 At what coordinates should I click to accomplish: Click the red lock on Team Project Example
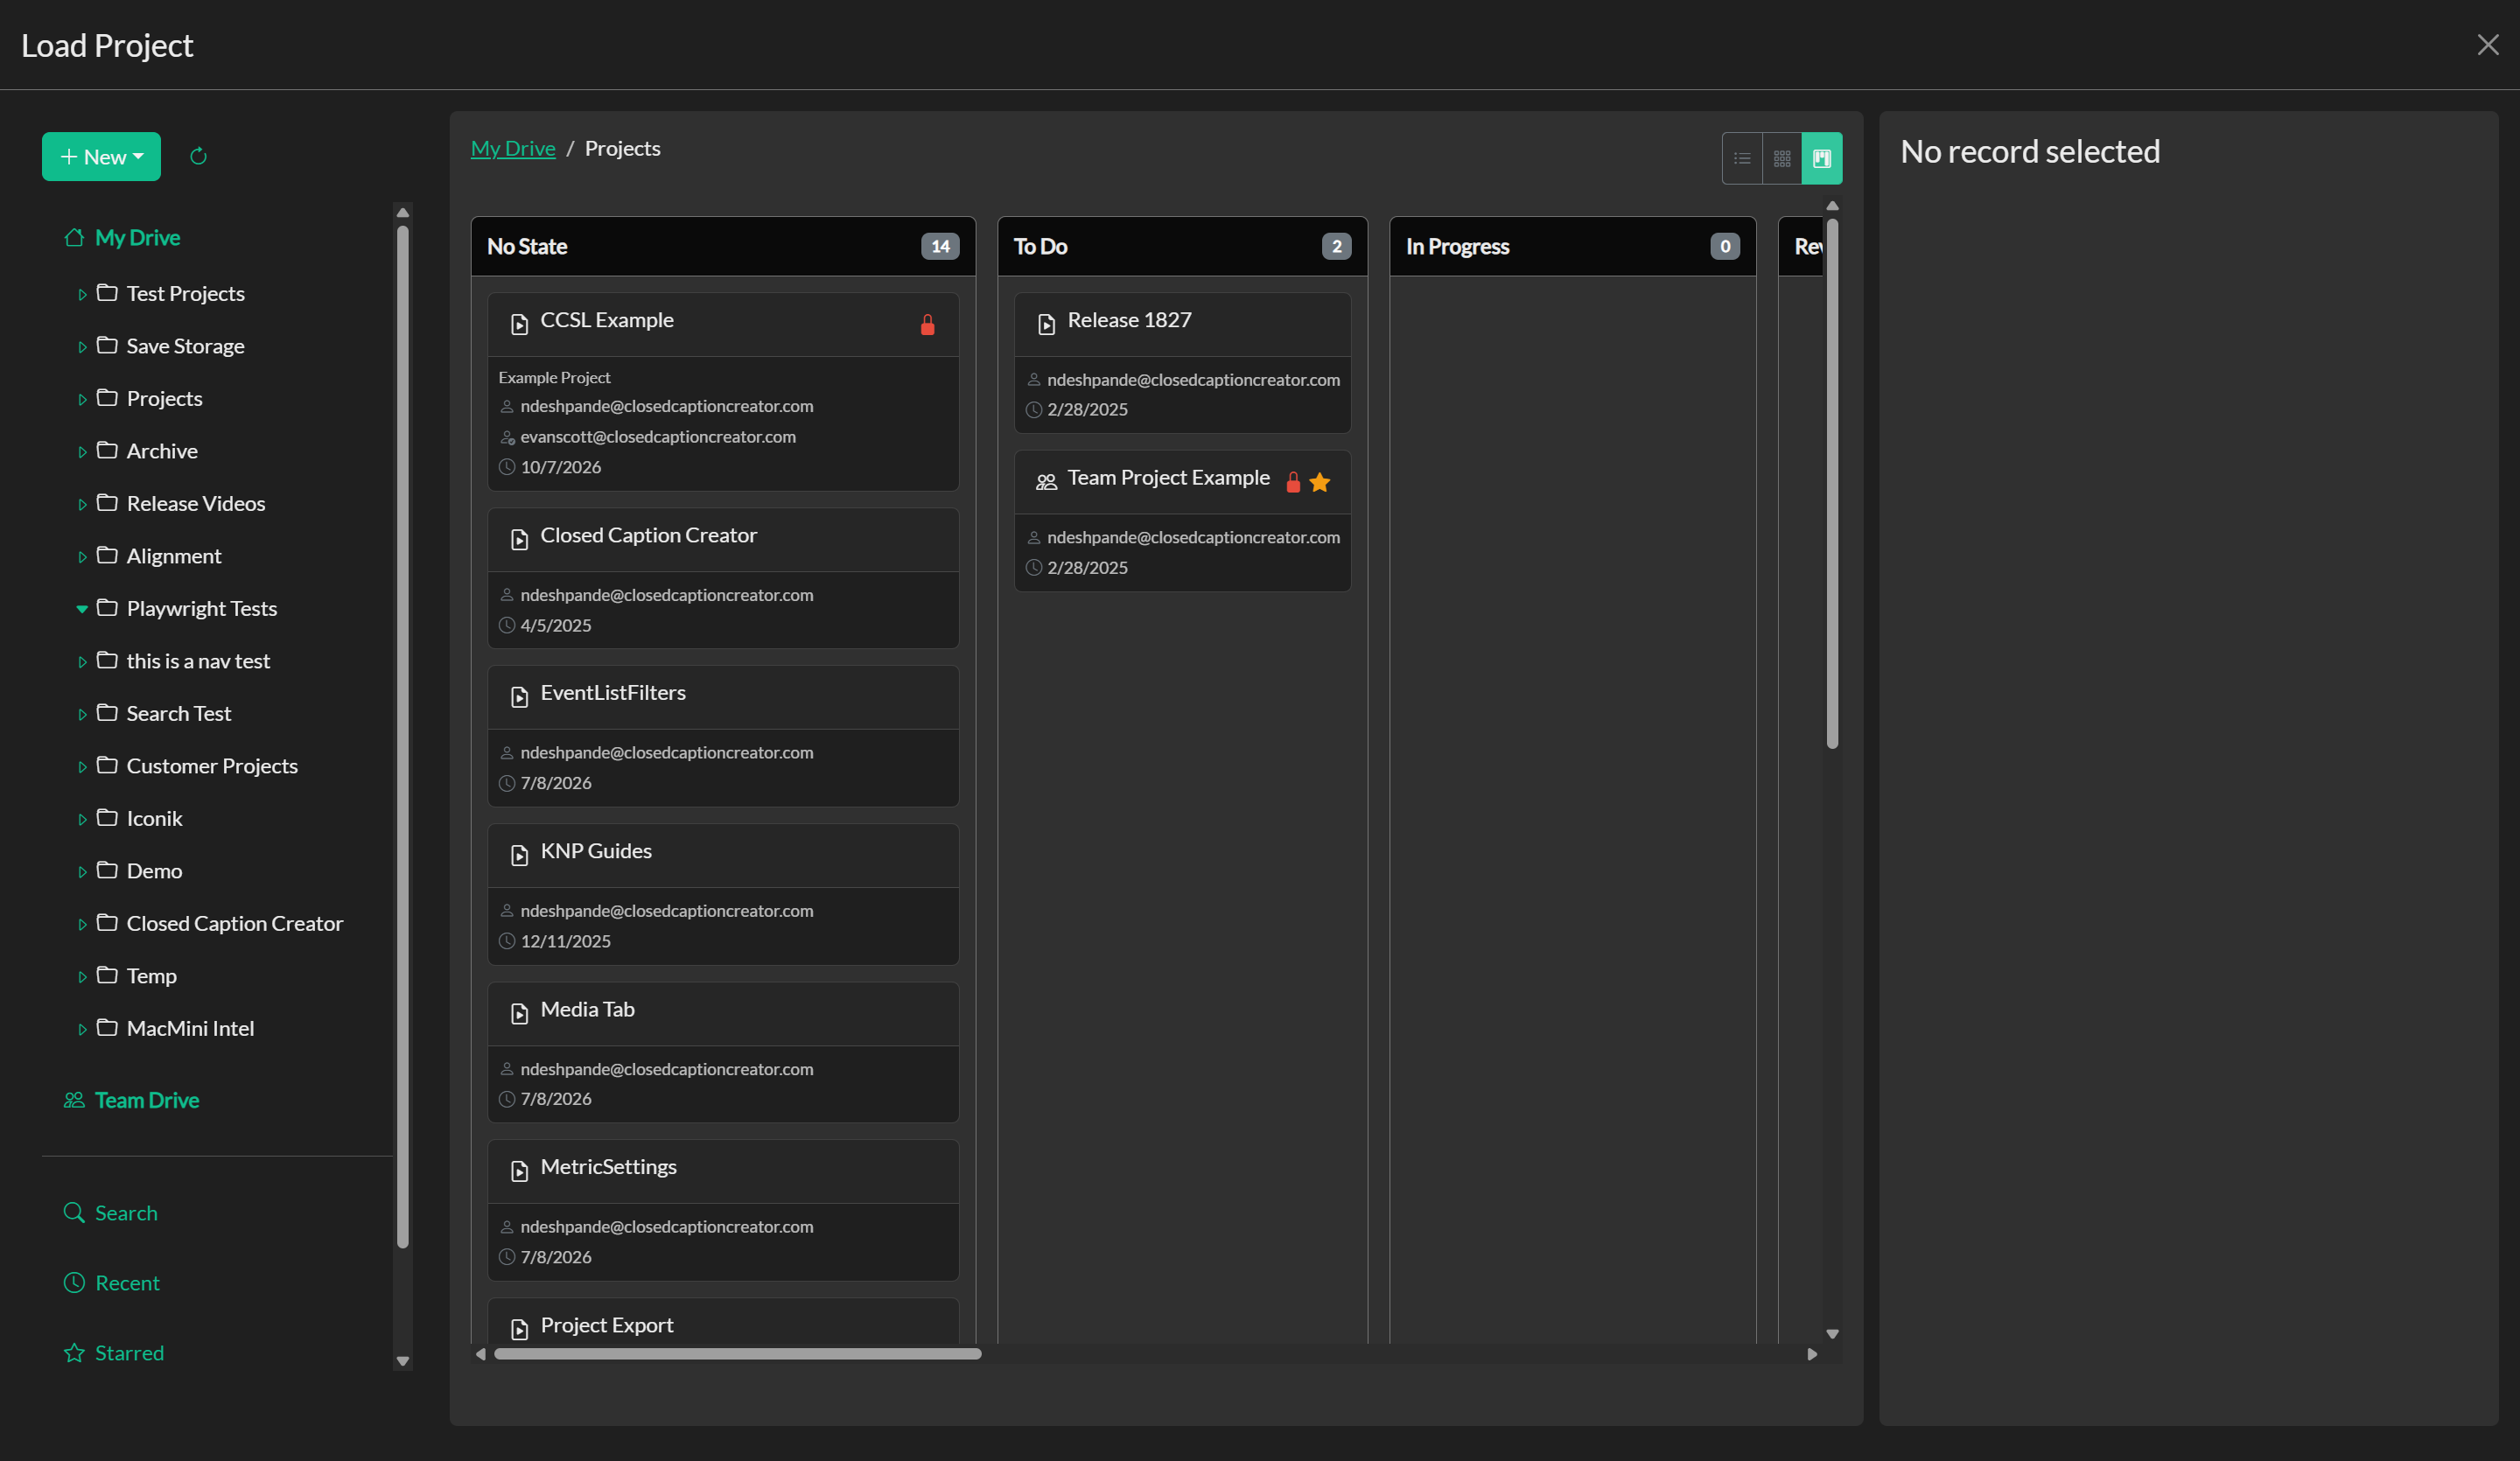1293,482
